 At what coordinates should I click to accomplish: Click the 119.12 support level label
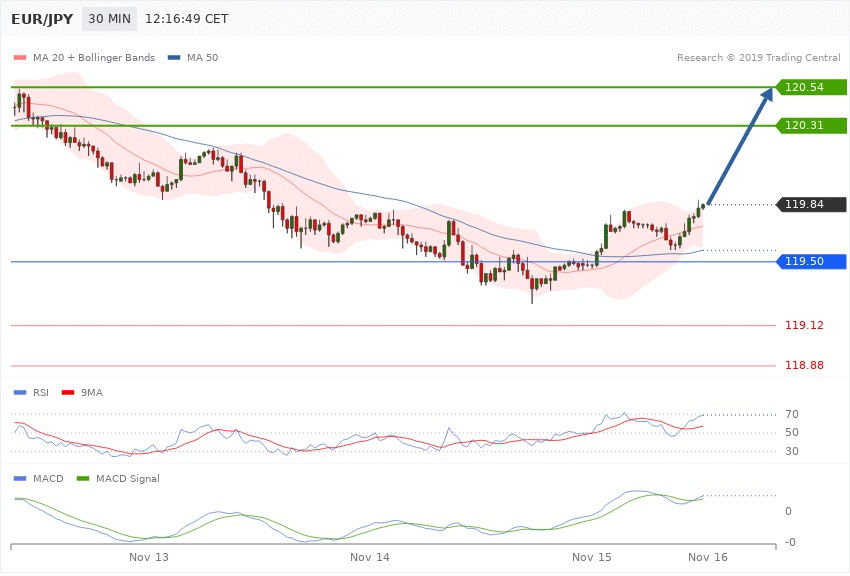click(803, 326)
